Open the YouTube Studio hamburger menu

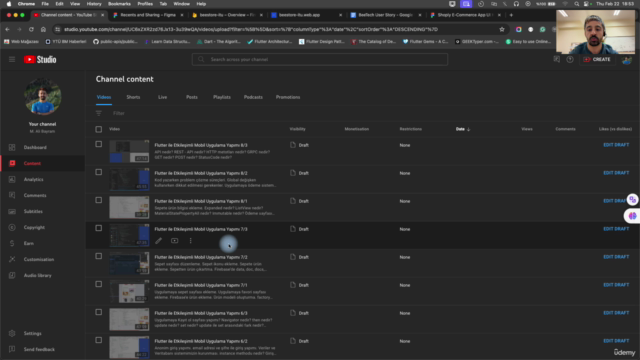point(12,60)
